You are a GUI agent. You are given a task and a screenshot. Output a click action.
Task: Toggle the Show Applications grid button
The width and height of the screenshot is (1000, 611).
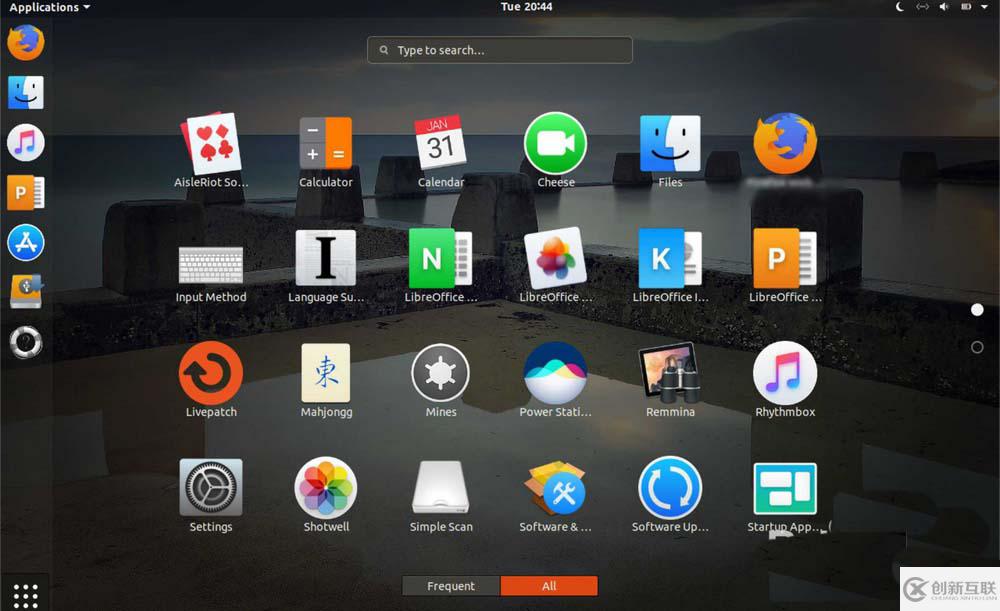(26, 595)
